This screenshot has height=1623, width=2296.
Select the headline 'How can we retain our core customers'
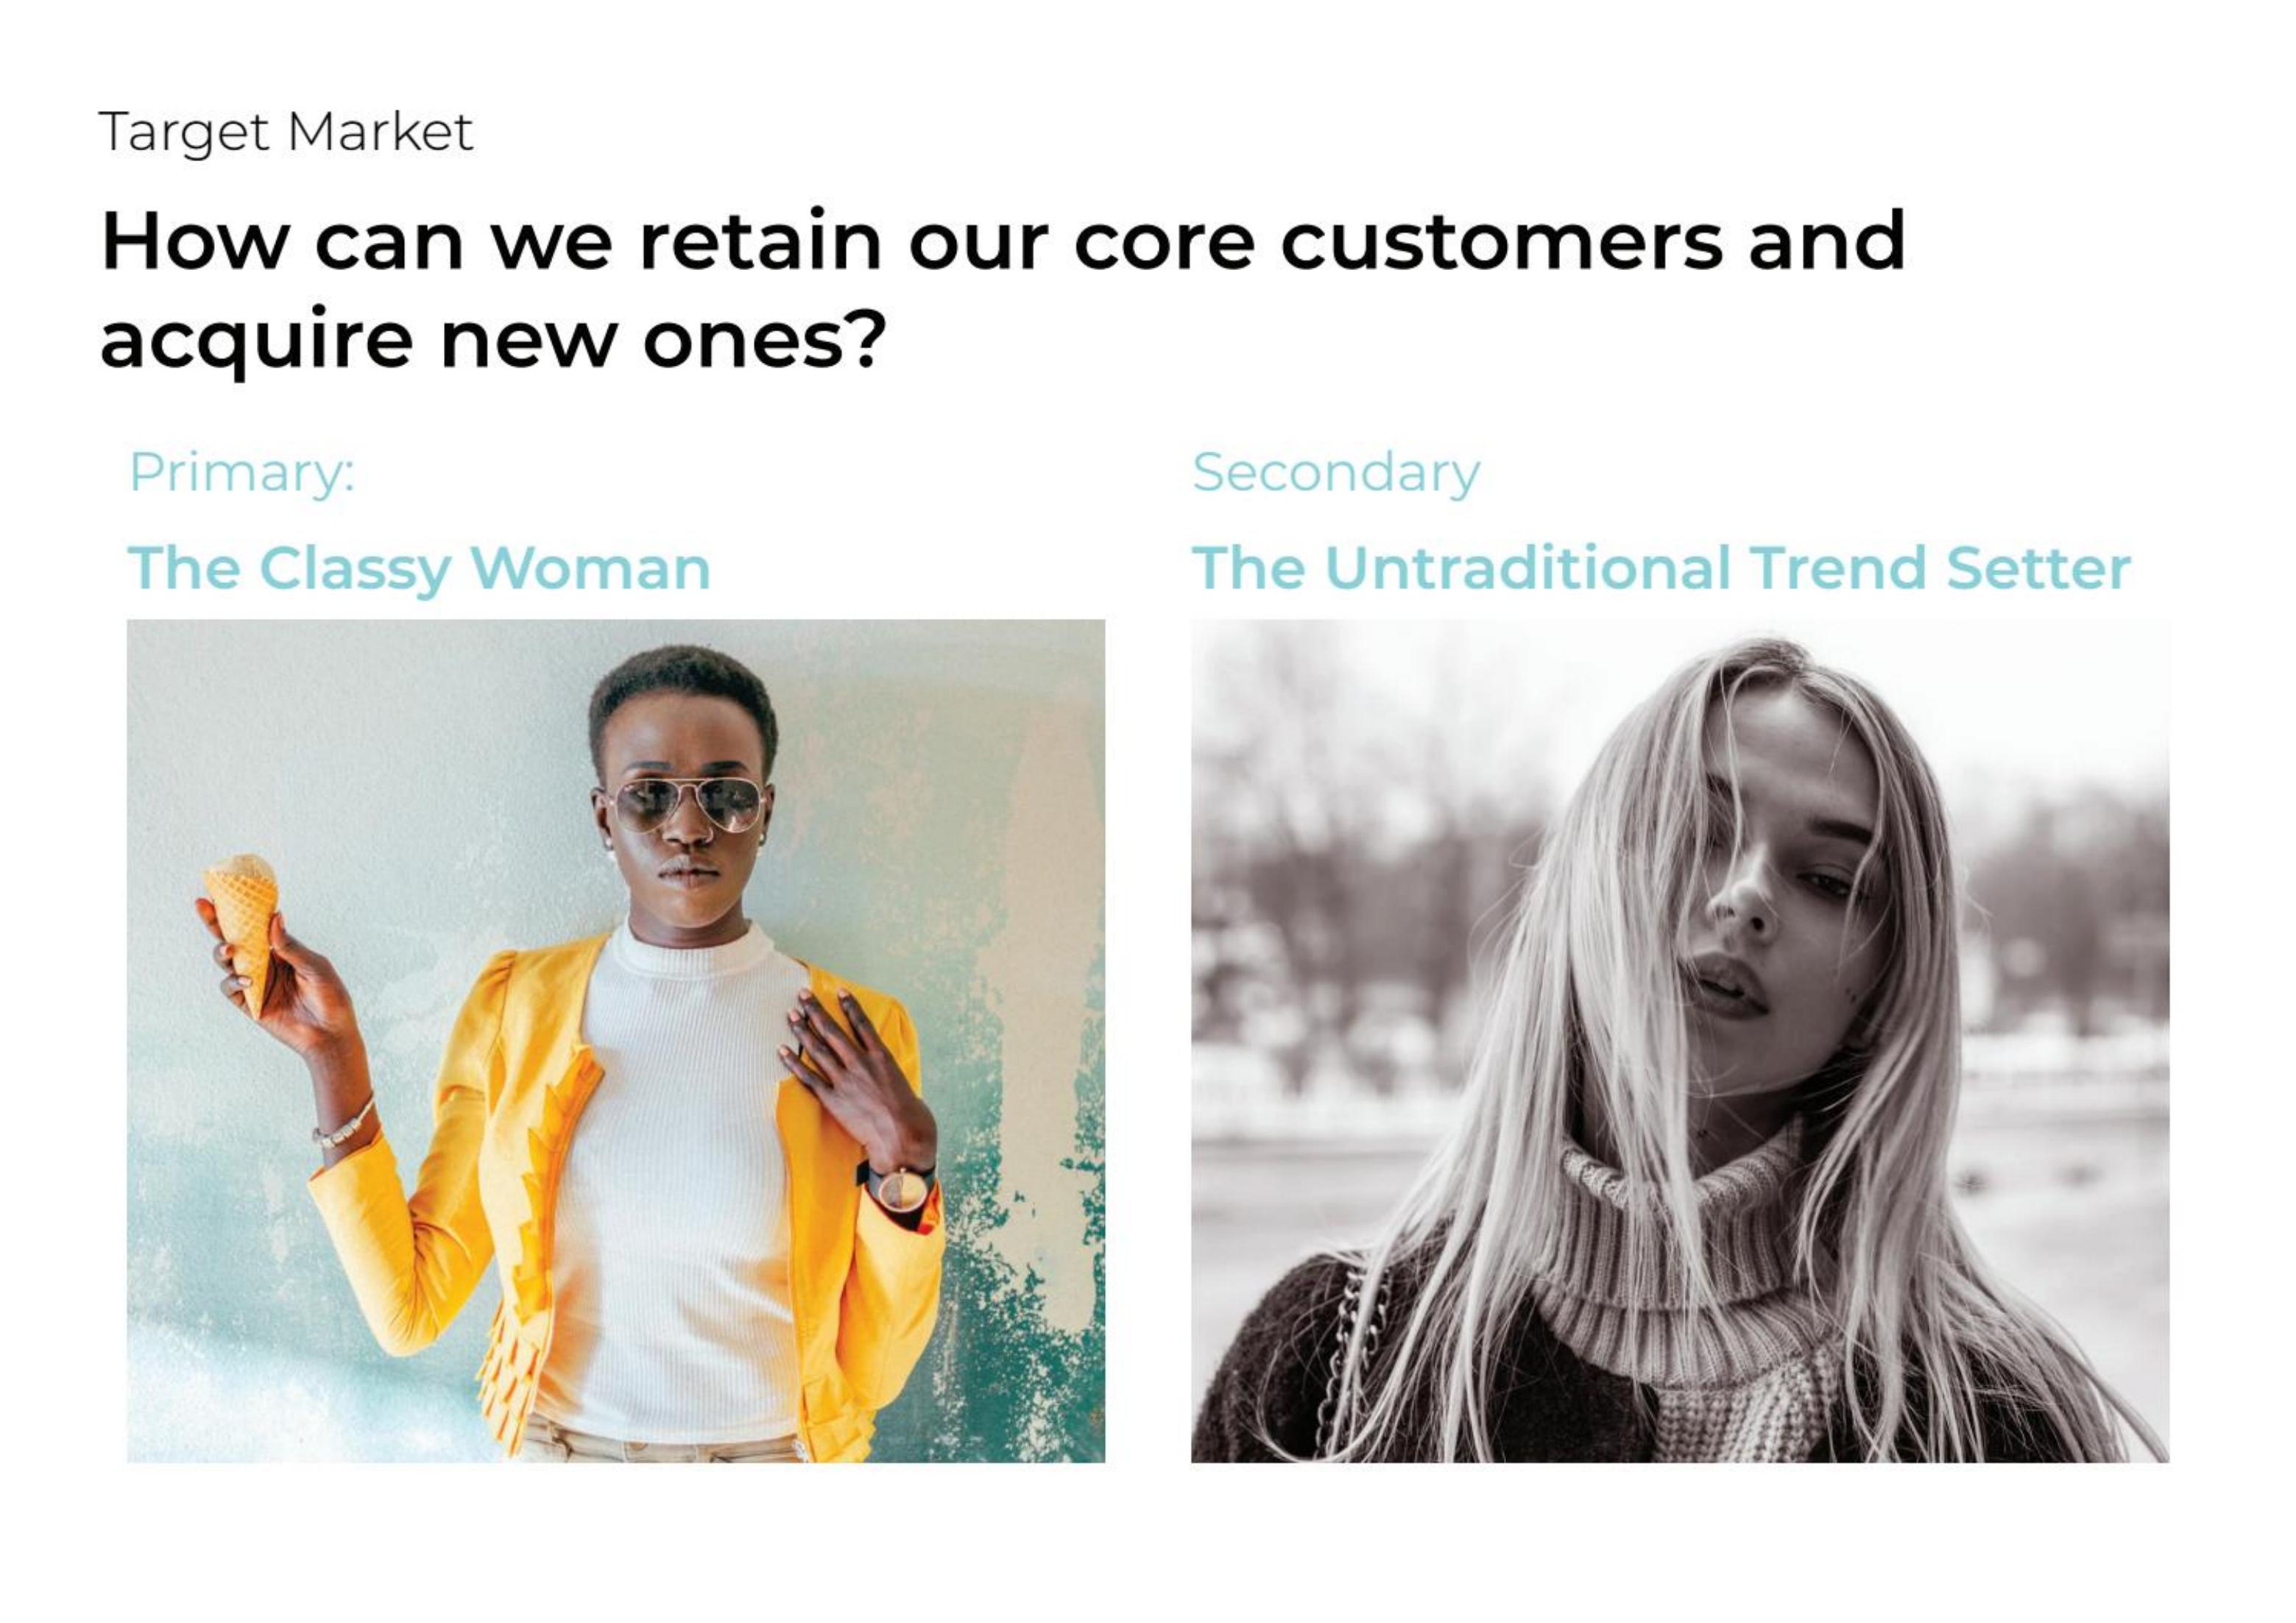tap(912, 242)
